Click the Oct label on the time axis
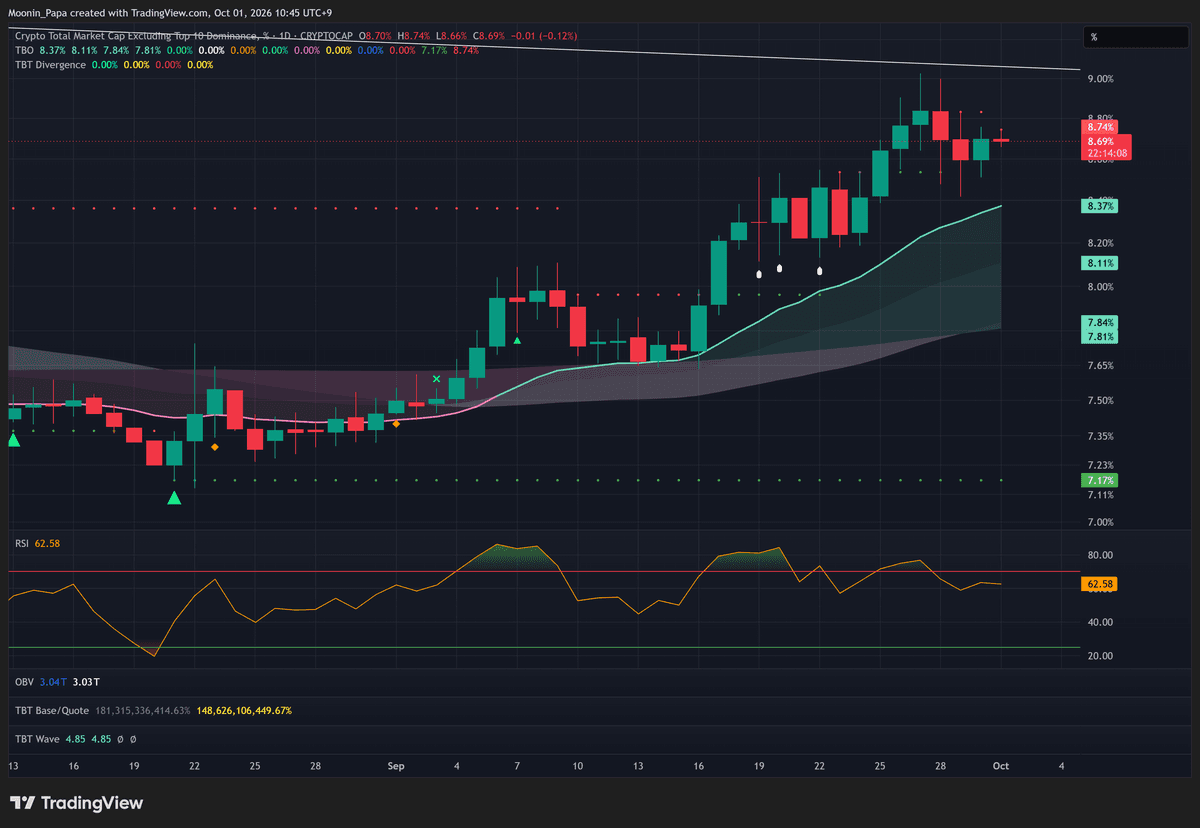The width and height of the screenshot is (1200, 828). tap(1000, 765)
